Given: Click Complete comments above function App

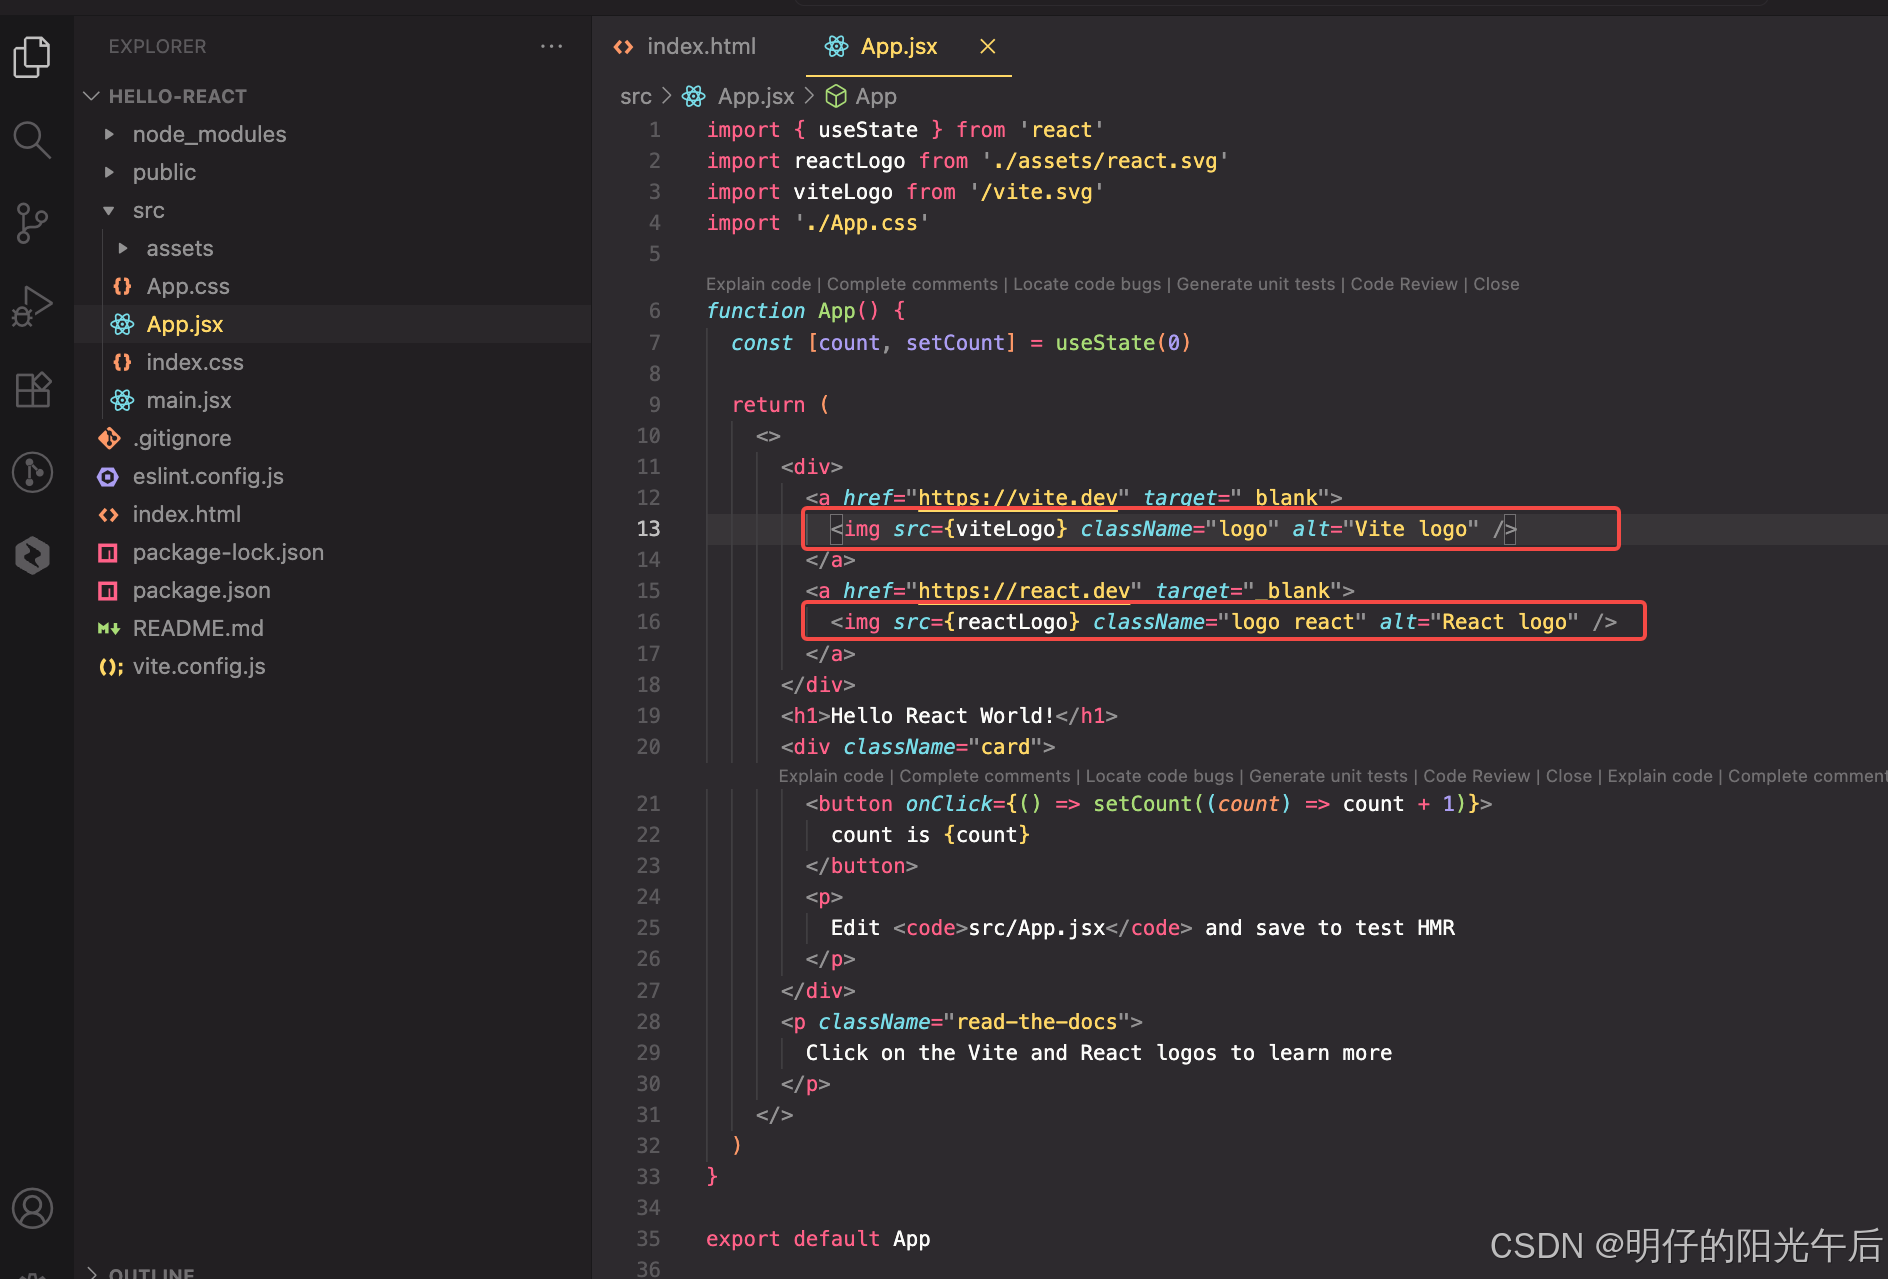Looking at the screenshot, I should click(x=912, y=284).
